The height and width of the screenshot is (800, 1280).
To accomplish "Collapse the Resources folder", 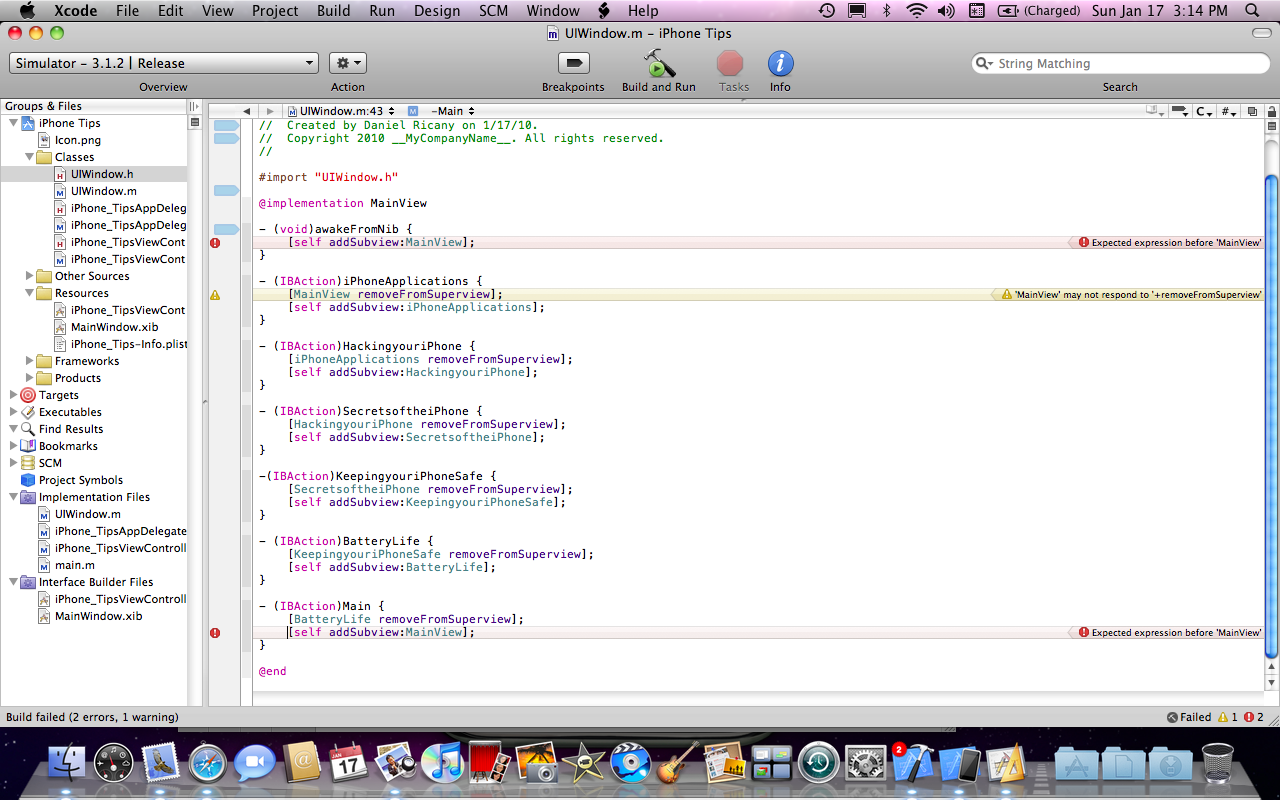I will (x=29, y=293).
